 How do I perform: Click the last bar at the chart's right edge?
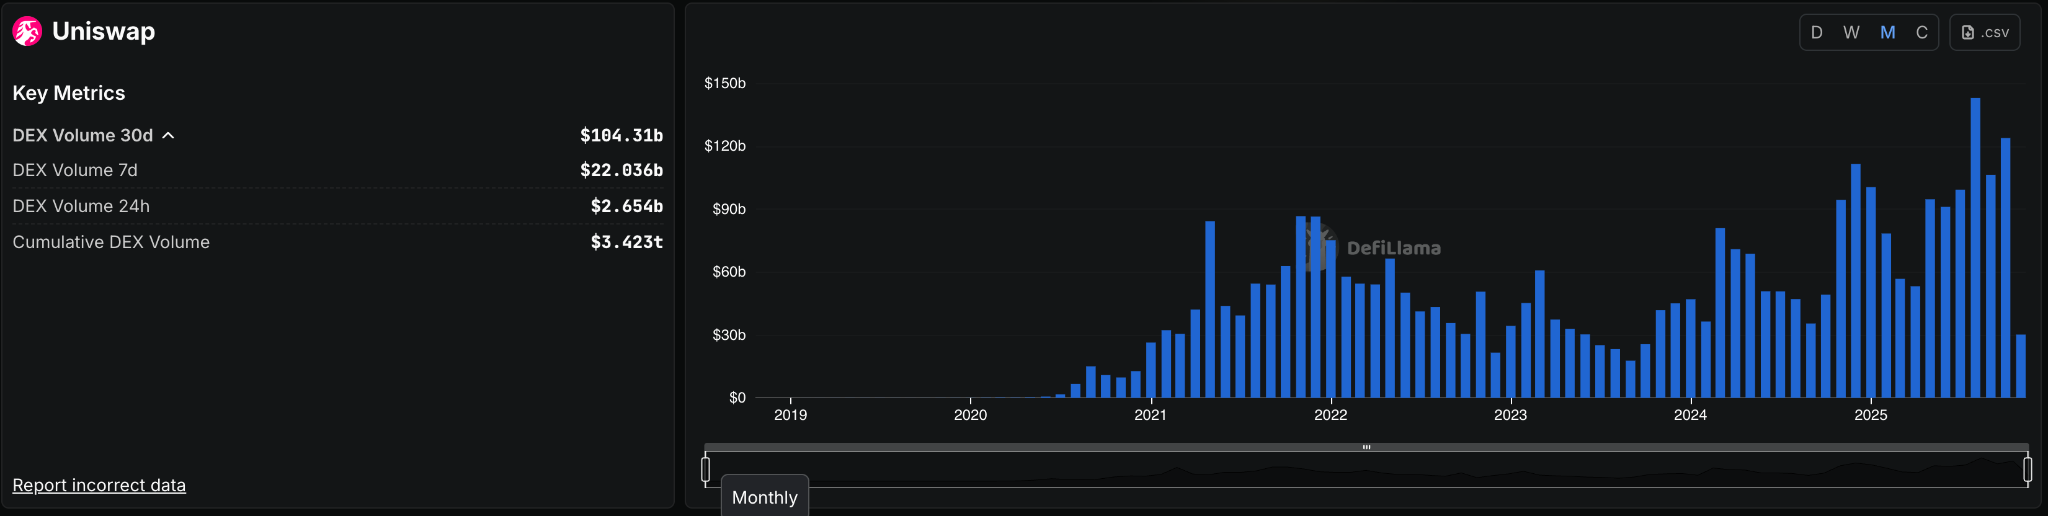[2021, 366]
